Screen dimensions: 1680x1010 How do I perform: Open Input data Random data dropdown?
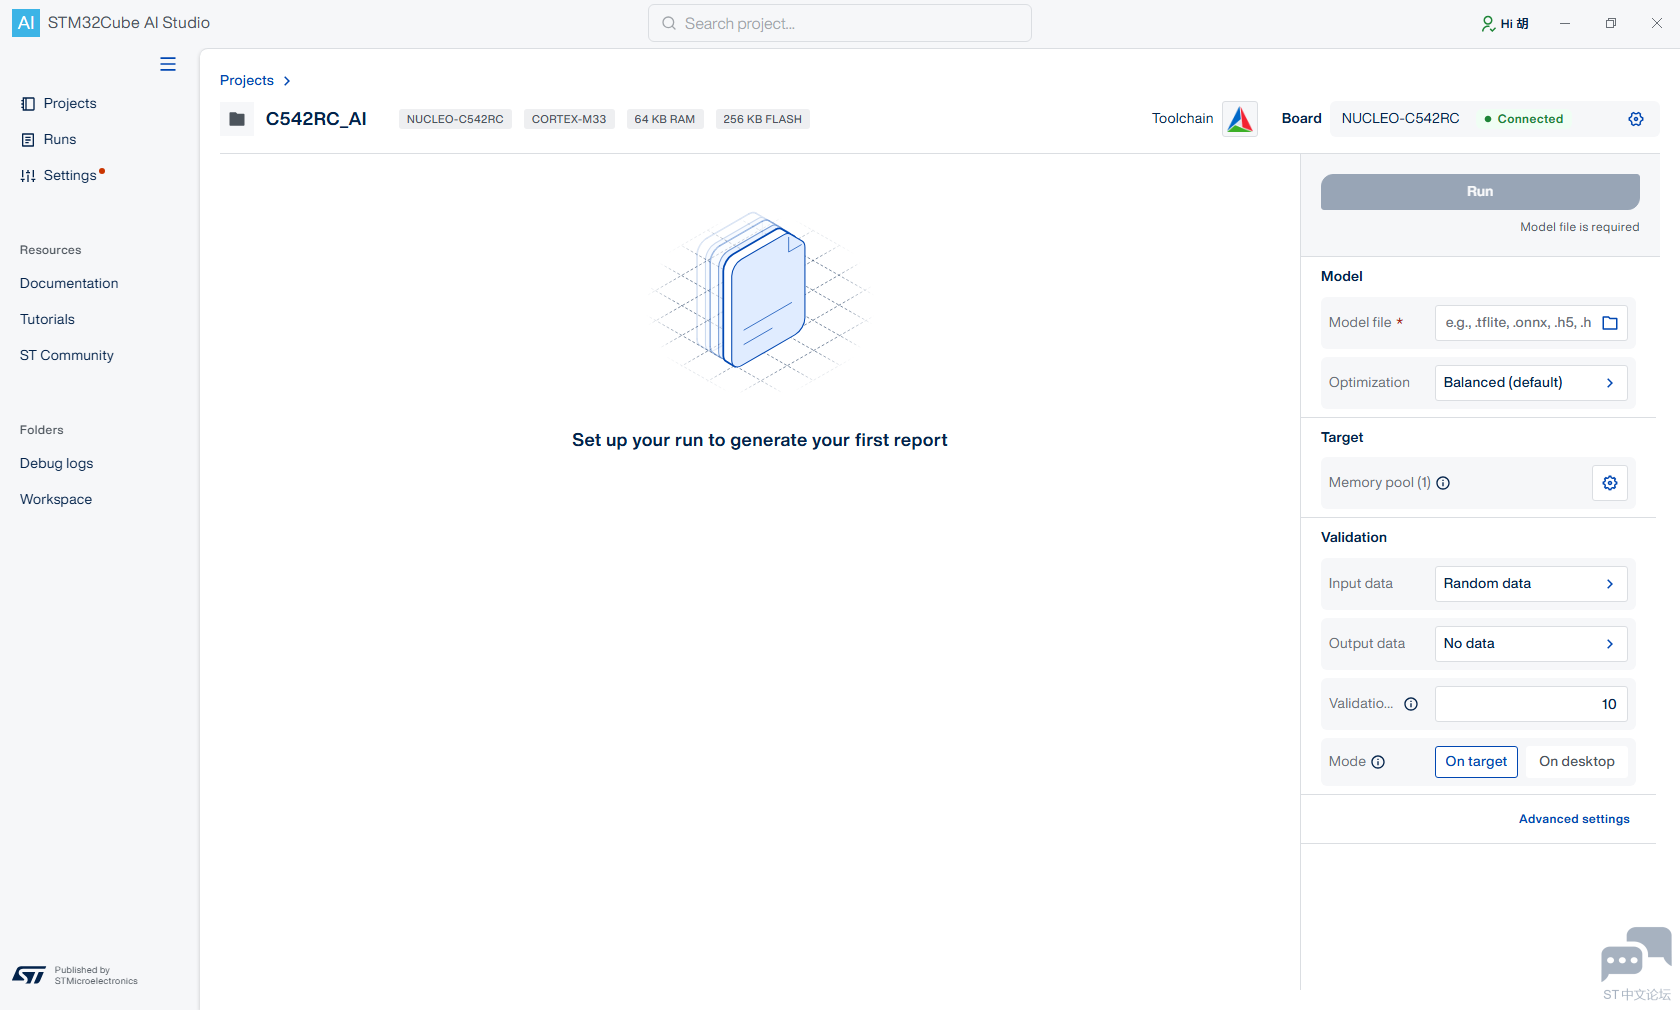1531,584
